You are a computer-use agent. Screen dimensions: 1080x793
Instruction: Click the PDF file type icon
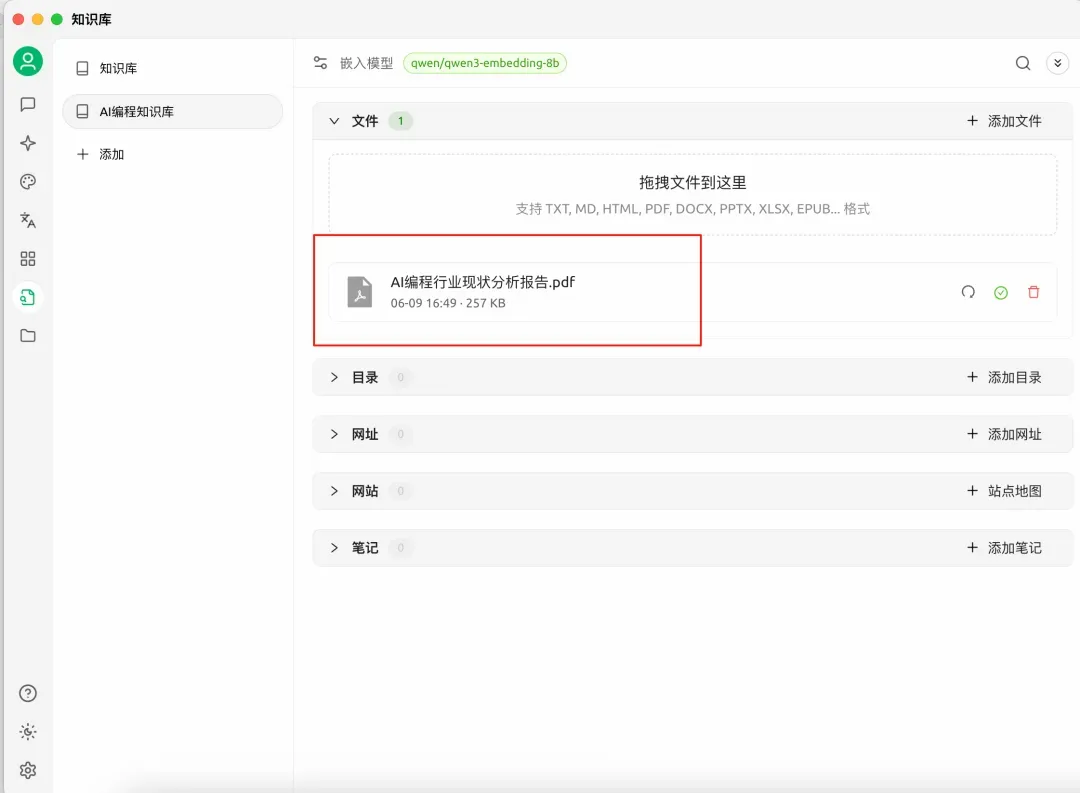tap(360, 291)
